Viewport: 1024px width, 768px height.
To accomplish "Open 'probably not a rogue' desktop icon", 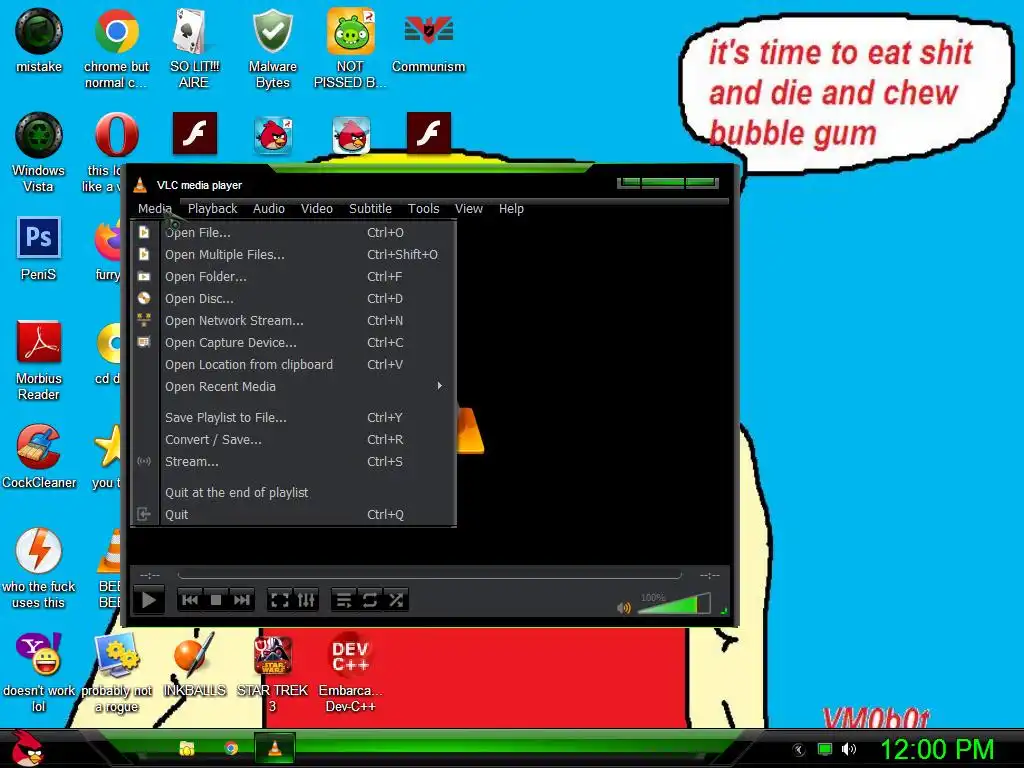I will (x=116, y=672).
